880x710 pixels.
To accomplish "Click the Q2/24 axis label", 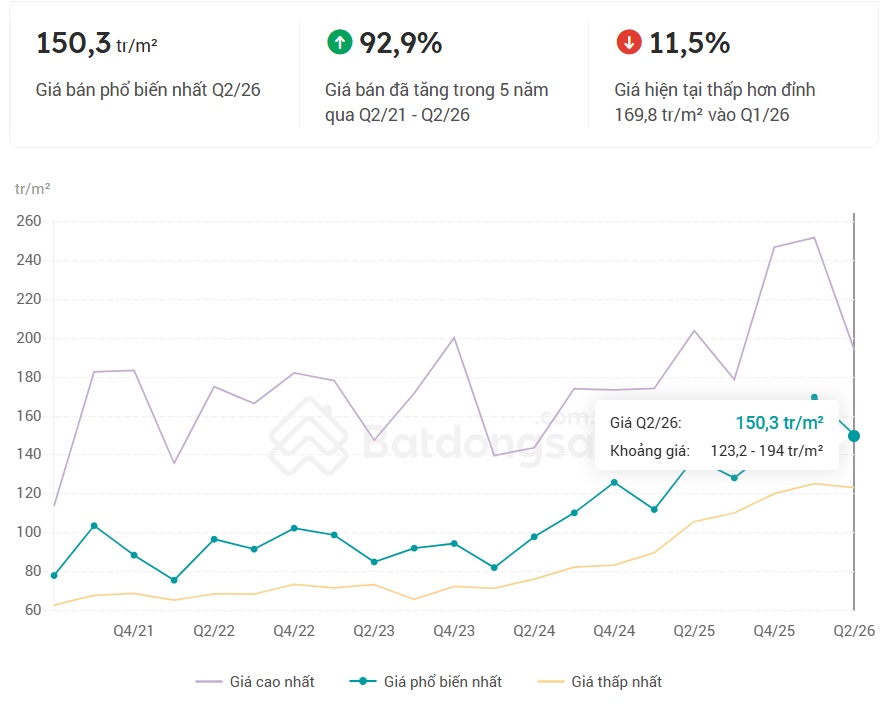I will point(534,631).
